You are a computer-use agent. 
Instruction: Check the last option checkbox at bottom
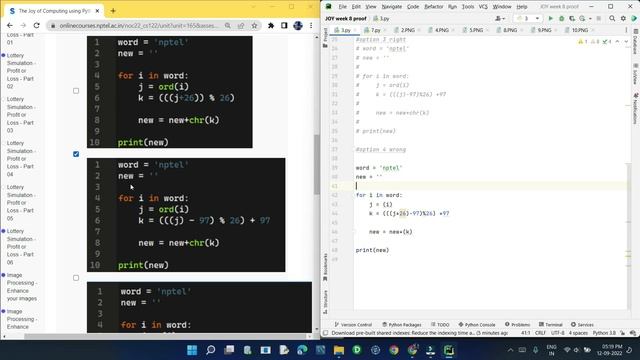(x=76, y=278)
